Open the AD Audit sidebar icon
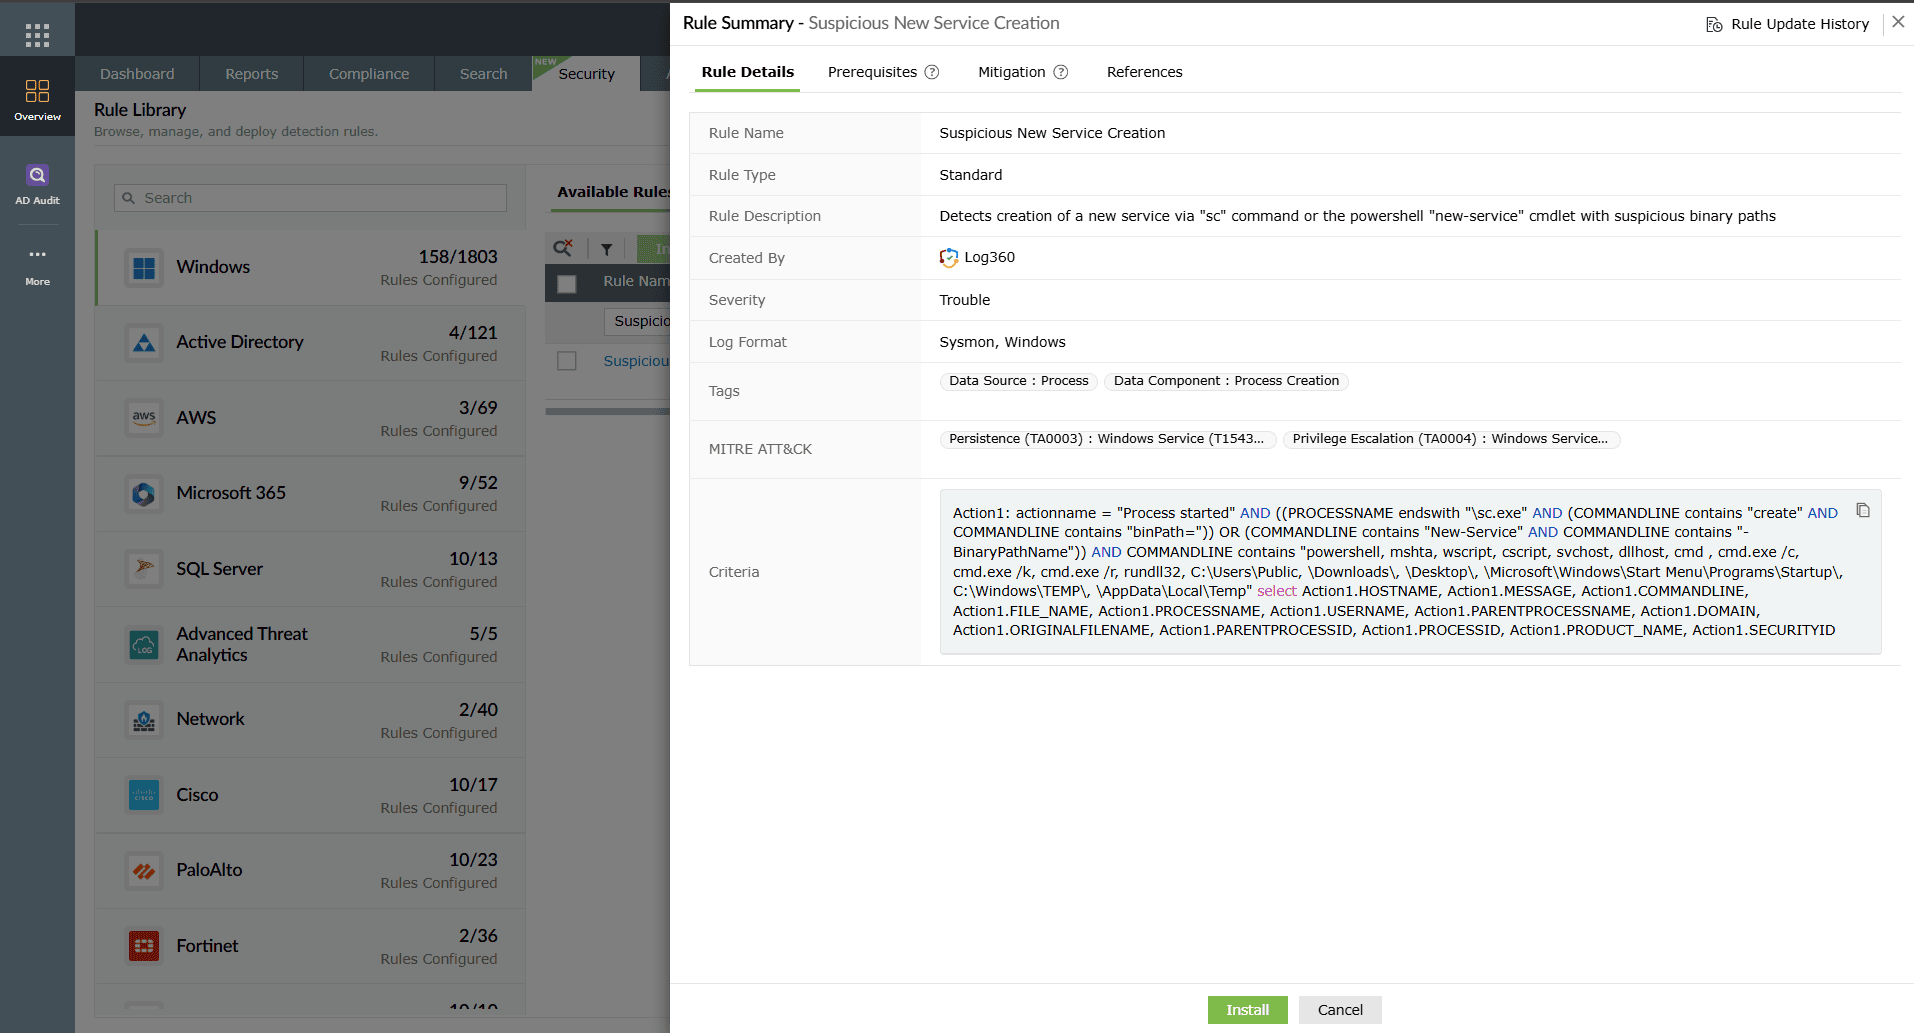The height and width of the screenshot is (1033, 1914). pos(37,184)
